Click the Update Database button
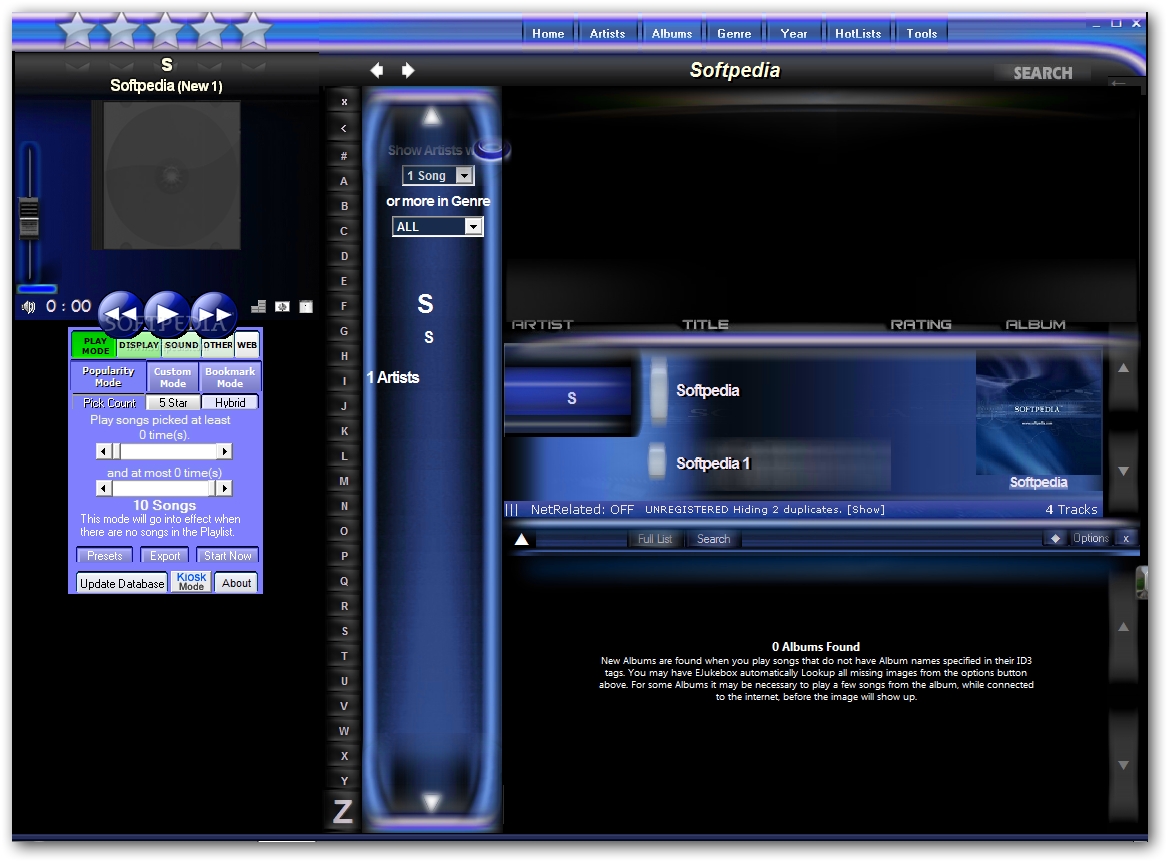The height and width of the screenshot is (862, 1168). click(122, 583)
